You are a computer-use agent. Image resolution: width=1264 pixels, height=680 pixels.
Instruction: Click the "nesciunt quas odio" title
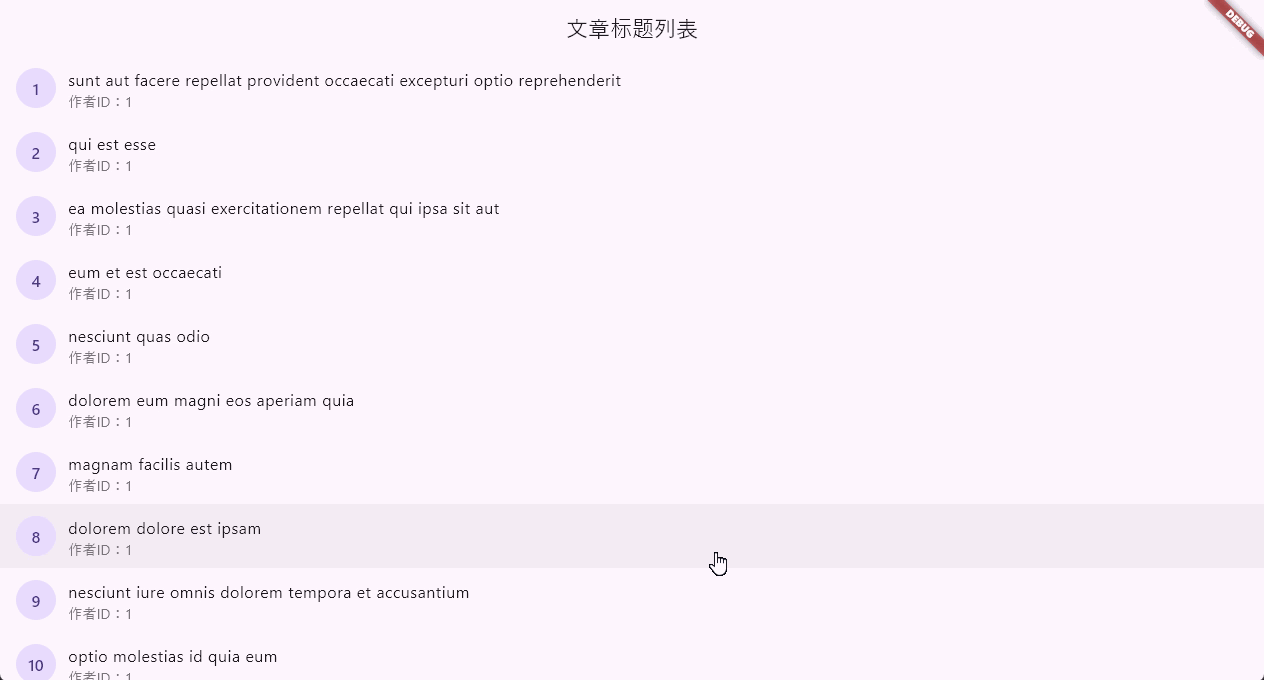(x=139, y=337)
